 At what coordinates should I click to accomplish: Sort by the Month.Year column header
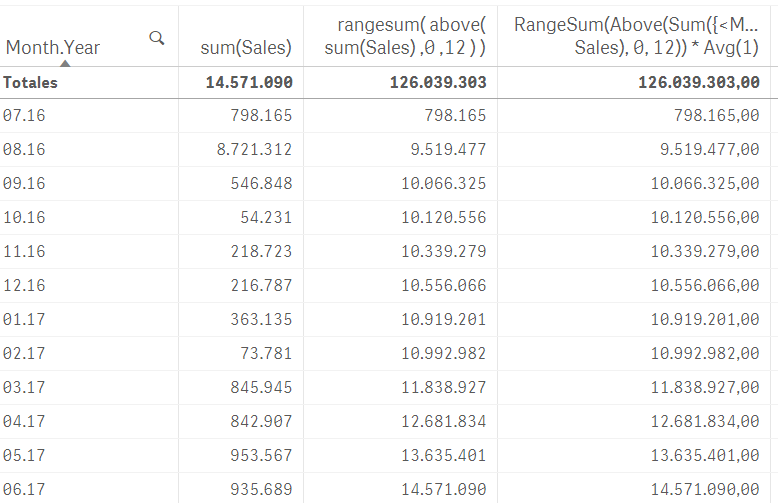pos(53,47)
